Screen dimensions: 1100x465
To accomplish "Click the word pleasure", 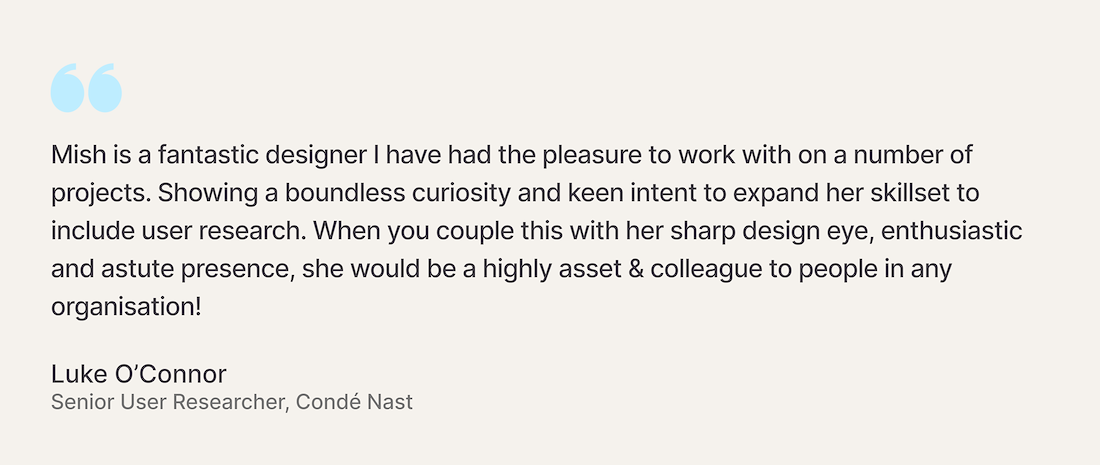I will (593, 155).
